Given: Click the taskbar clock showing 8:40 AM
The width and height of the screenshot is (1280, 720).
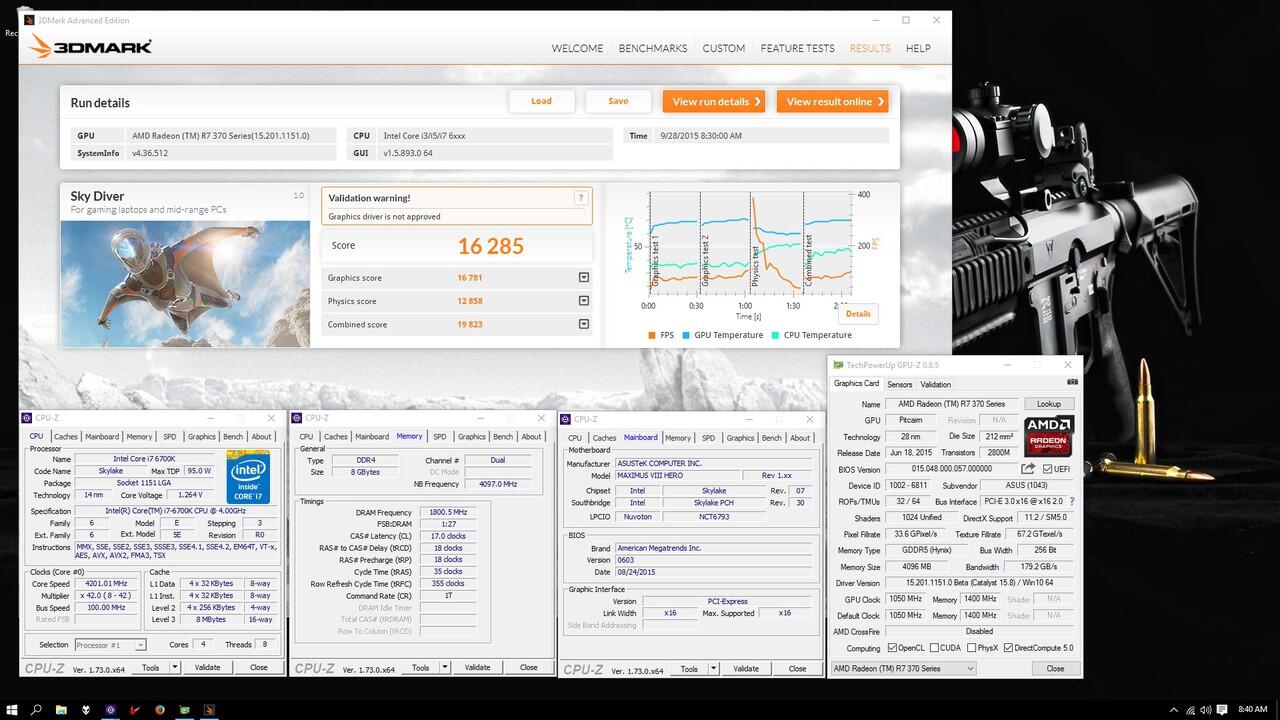Looking at the screenshot, I should (x=1252, y=709).
